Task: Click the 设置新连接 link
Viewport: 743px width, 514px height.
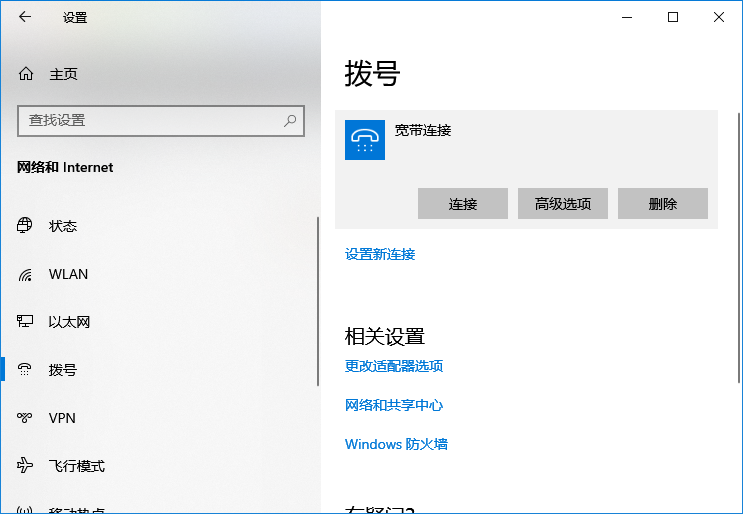Action: (x=380, y=254)
